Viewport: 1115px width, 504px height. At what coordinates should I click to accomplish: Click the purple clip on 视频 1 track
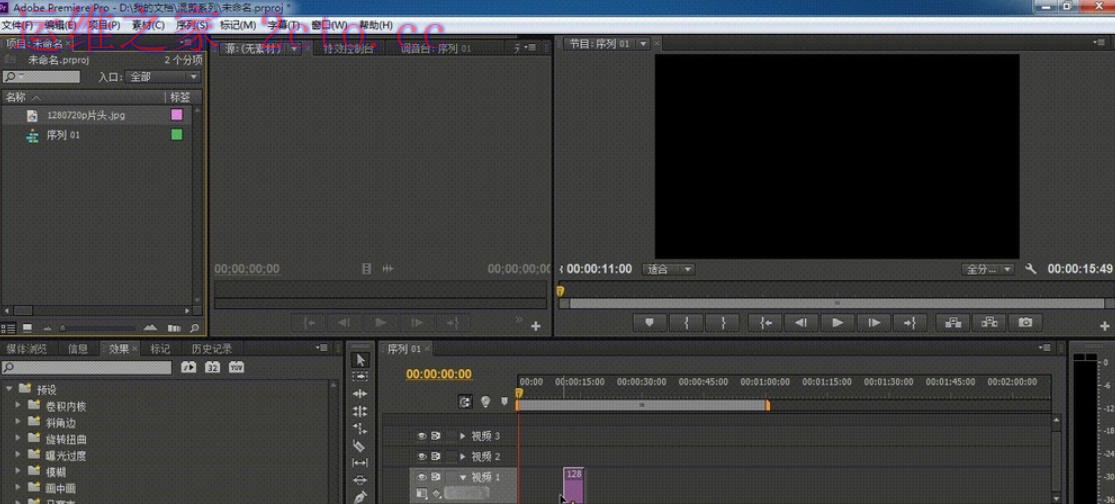pos(573,485)
